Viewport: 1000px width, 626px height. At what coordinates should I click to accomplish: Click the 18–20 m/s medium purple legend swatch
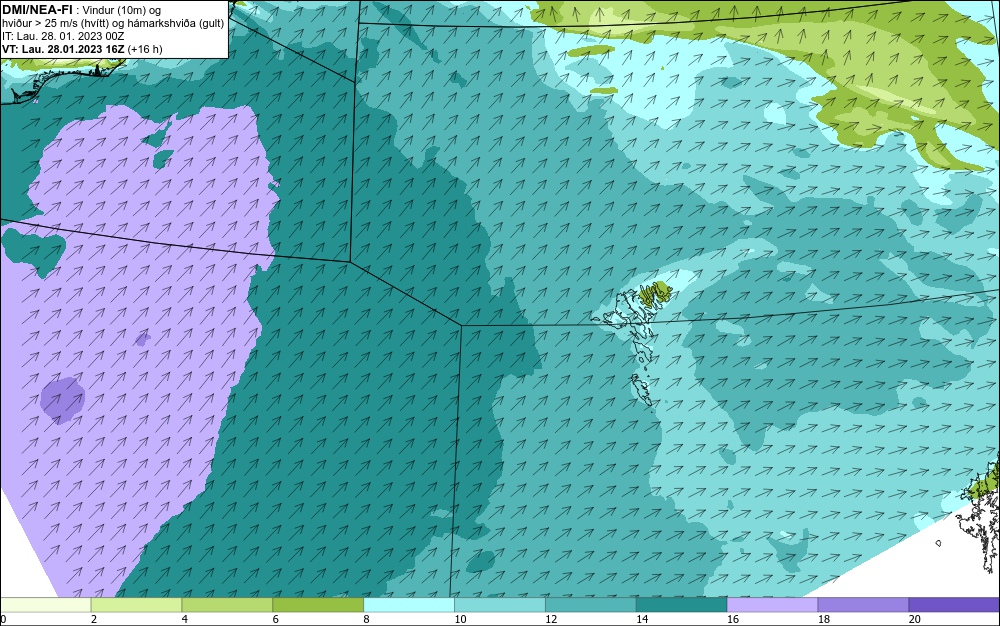[863, 605]
